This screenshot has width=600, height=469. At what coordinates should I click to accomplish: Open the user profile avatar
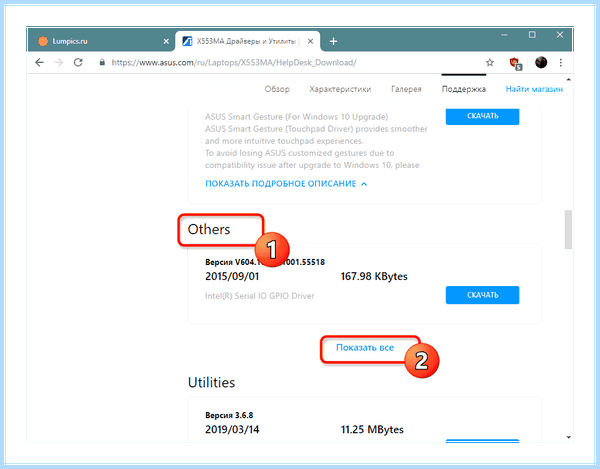(541, 62)
